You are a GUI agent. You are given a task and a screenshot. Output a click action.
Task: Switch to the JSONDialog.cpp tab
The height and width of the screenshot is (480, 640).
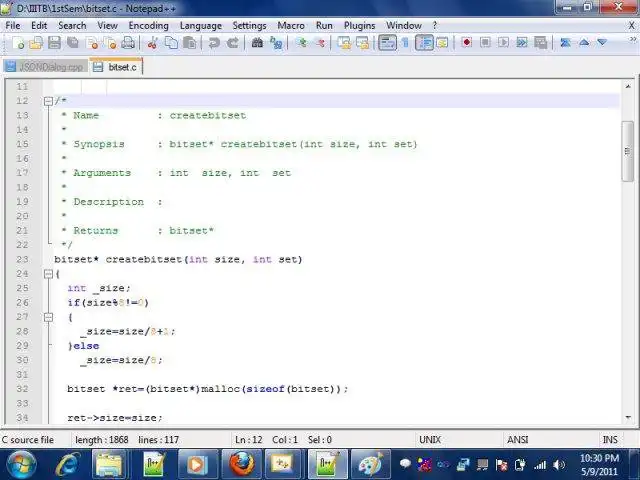pos(45,67)
